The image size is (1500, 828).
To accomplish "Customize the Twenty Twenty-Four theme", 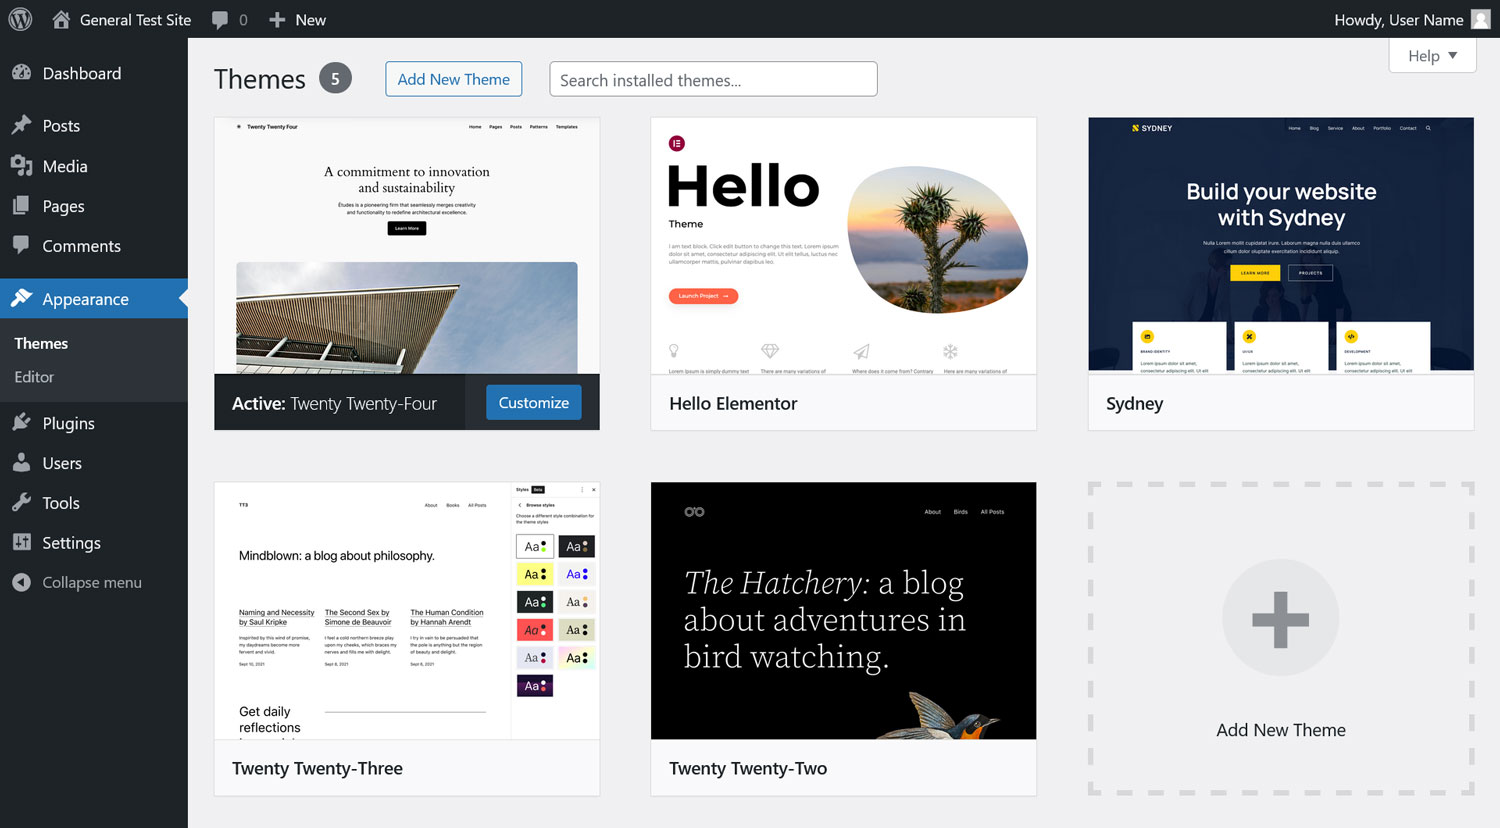I will click(533, 402).
